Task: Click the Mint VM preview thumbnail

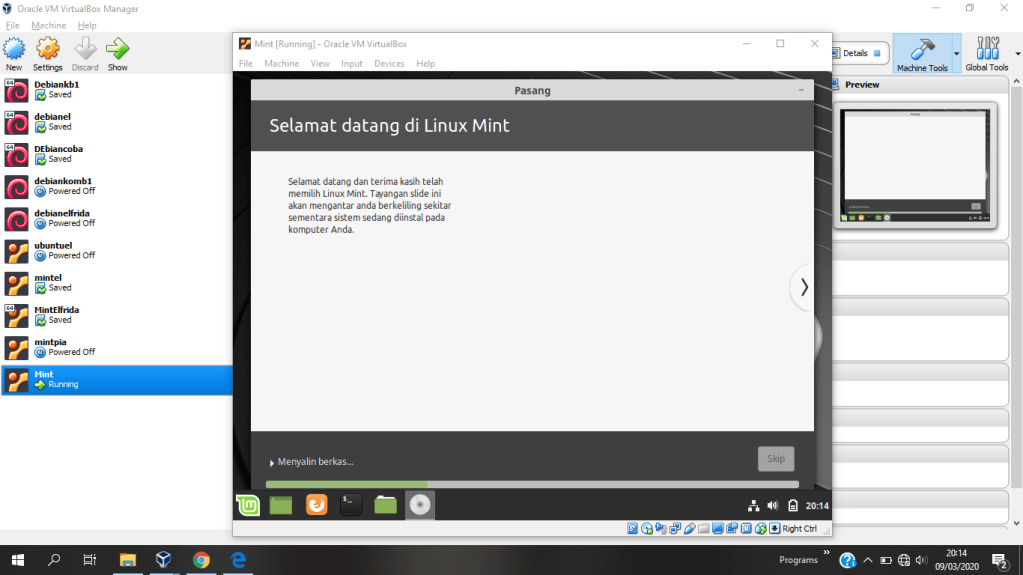Action: 915,166
